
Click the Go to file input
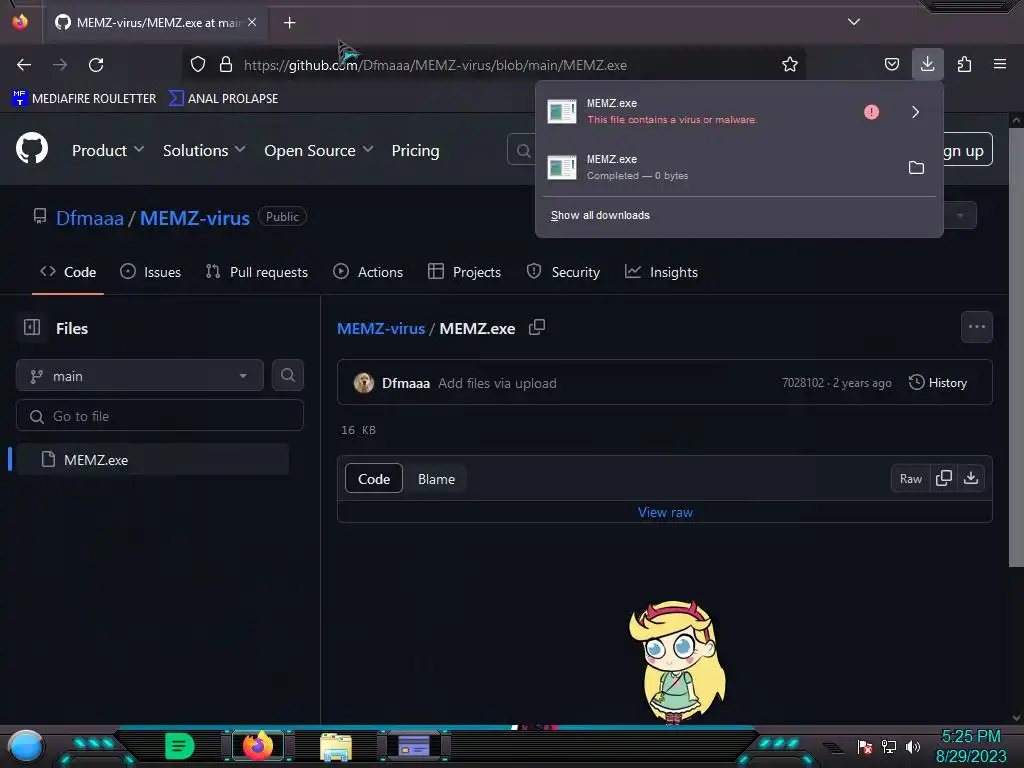click(160, 416)
